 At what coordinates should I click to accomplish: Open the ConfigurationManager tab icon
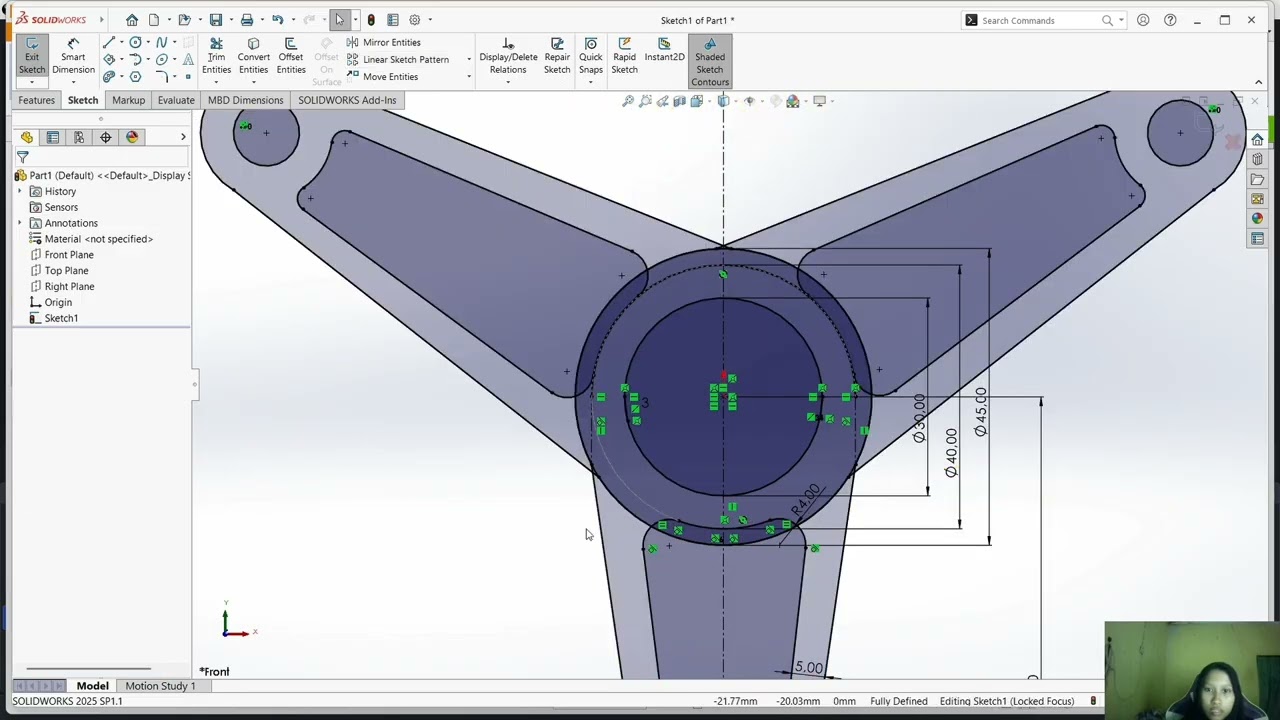pyautogui.click(x=79, y=137)
